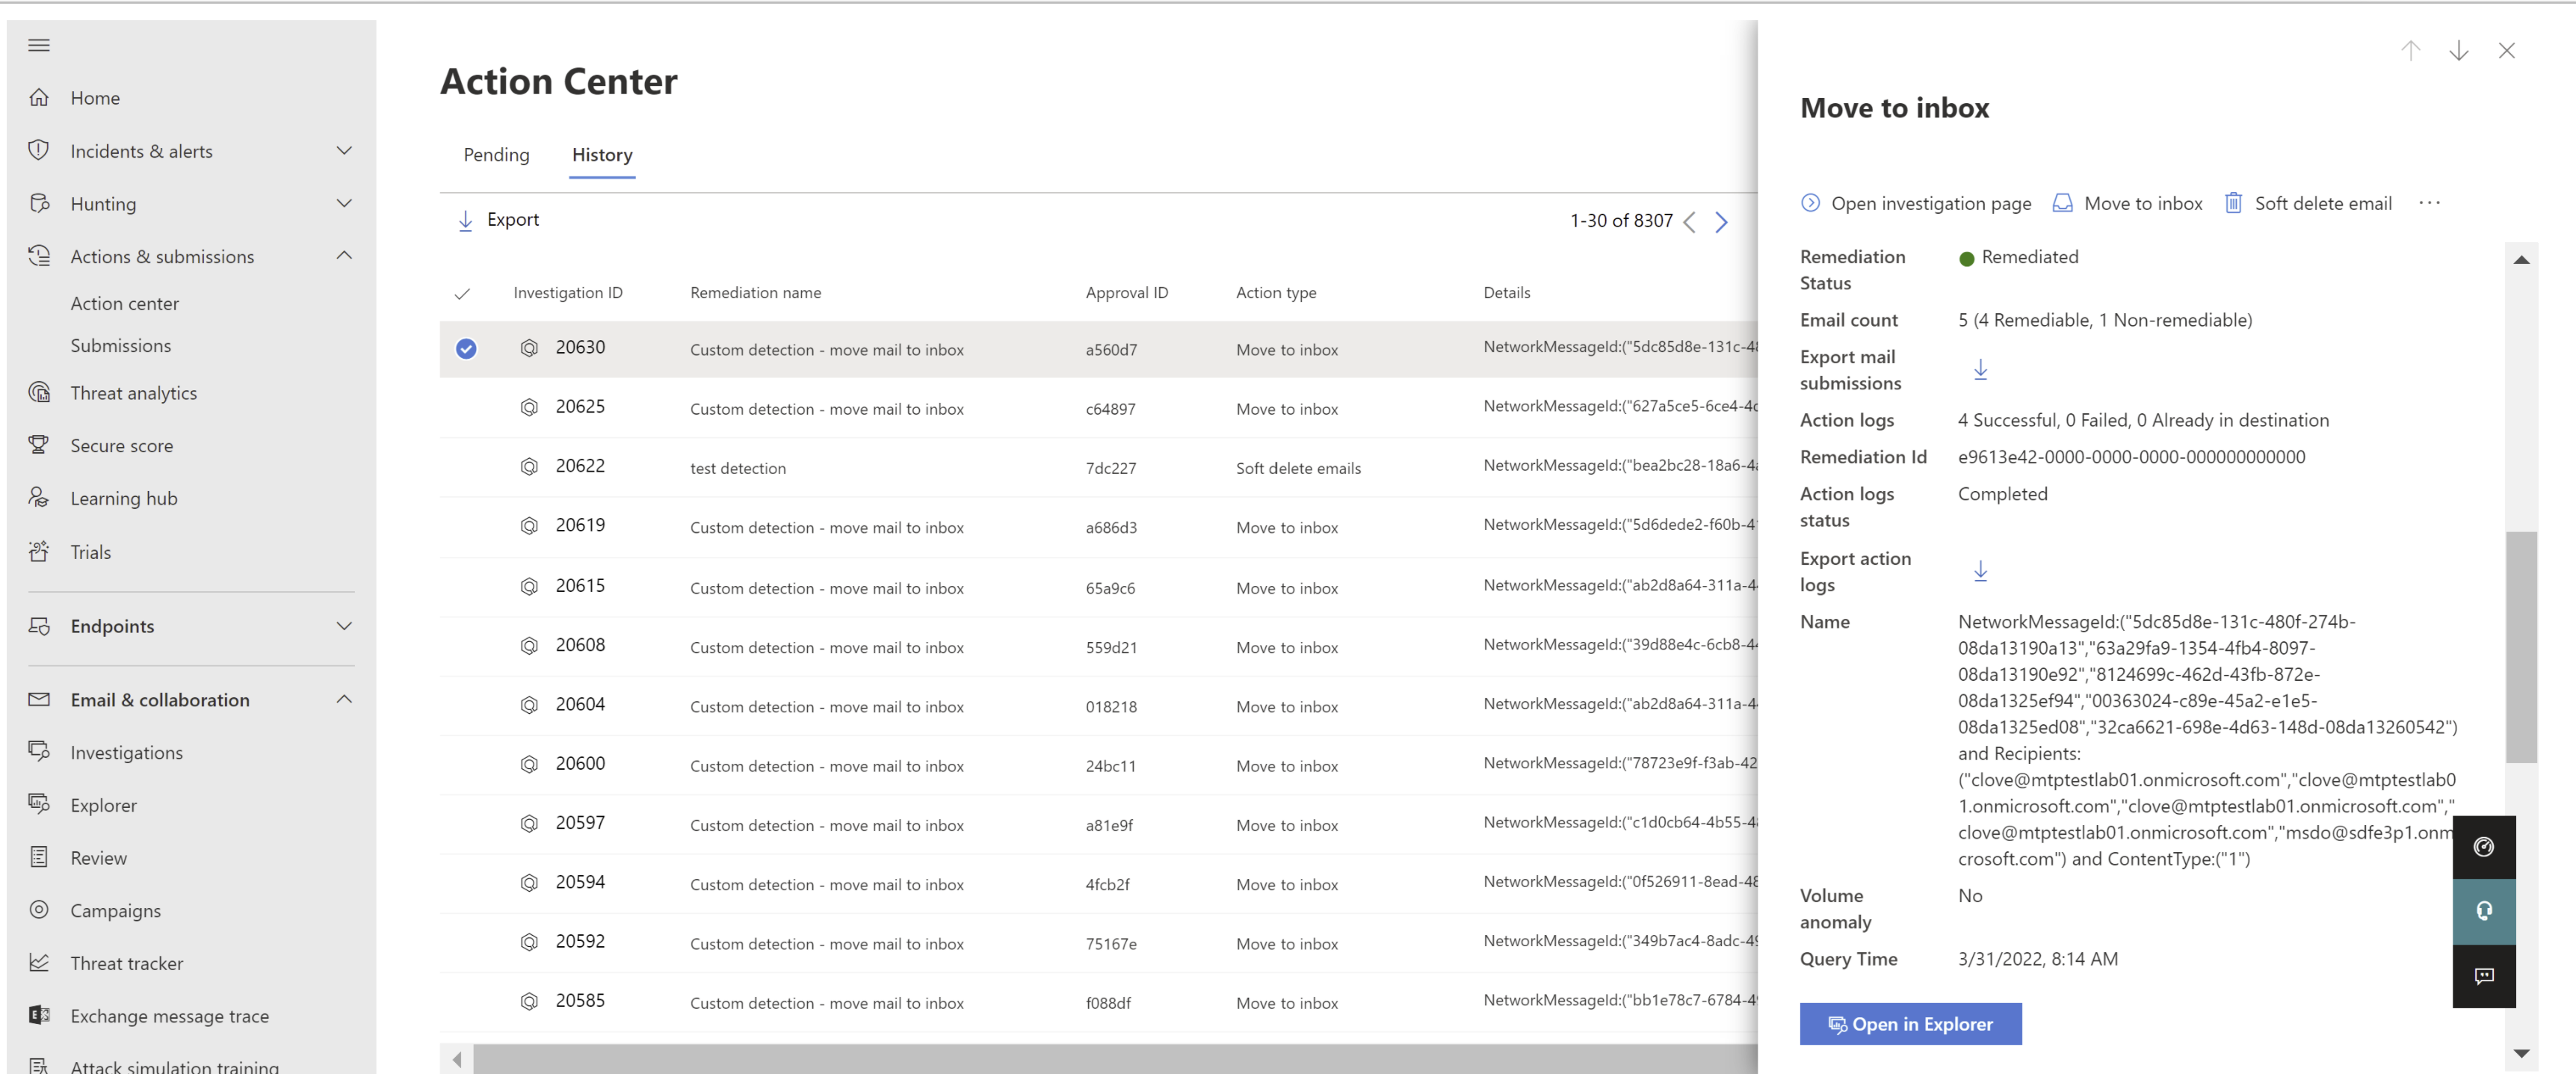The width and height of the screenshot is (2576, 1074).
Task: Click the Soft delete email trash icon
Action: point(2232,204)
